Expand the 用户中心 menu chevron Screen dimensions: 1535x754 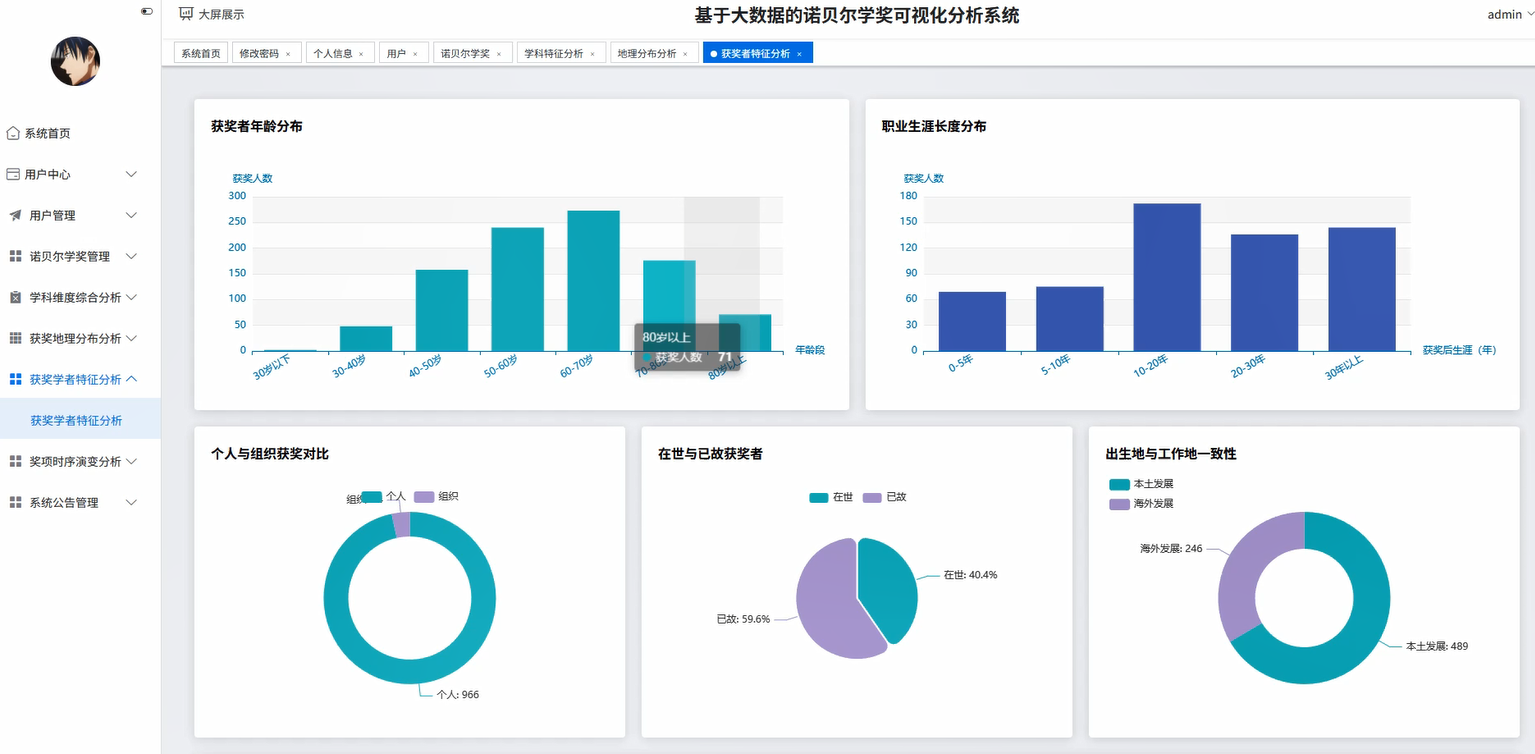[x=131, y=174]
